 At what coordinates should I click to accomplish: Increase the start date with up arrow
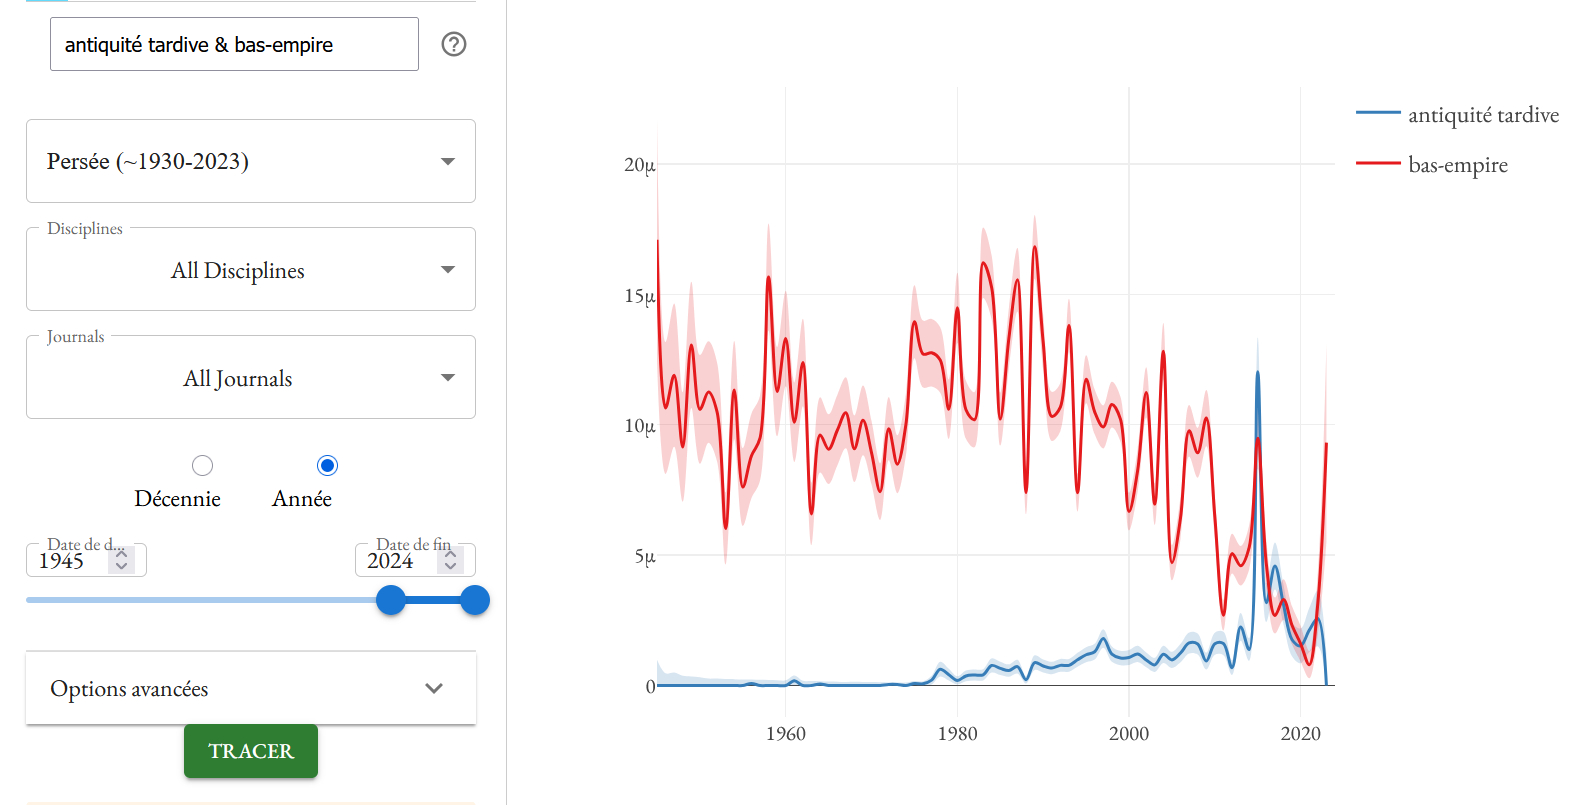[x=121, y=553]
